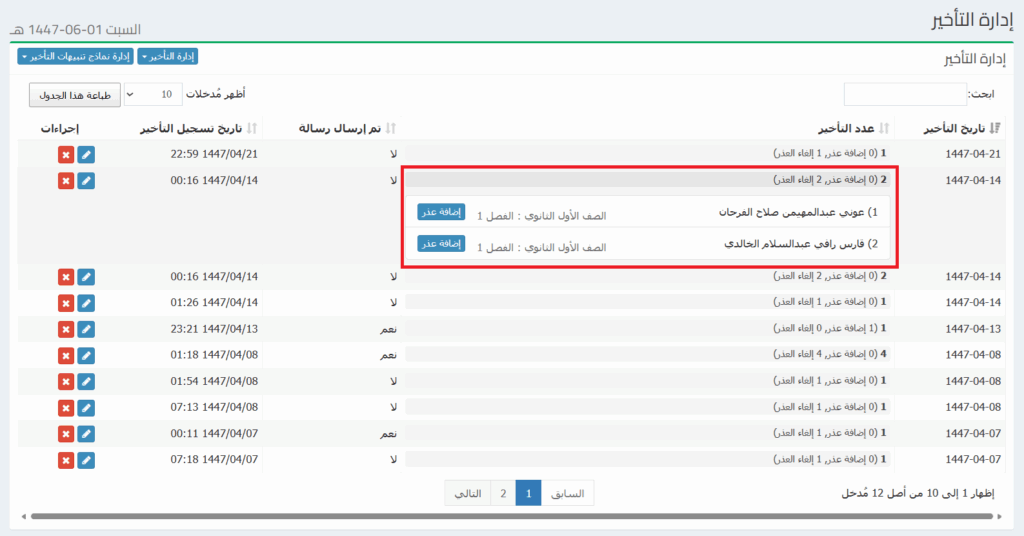Click the horizontal scrollbar at the table bottom

512,517
